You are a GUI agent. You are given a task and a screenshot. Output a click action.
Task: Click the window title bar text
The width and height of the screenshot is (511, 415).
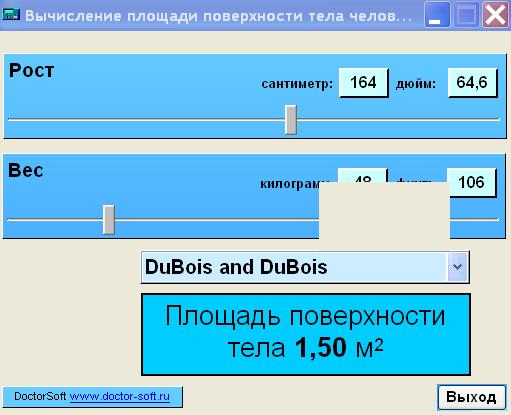218,15
